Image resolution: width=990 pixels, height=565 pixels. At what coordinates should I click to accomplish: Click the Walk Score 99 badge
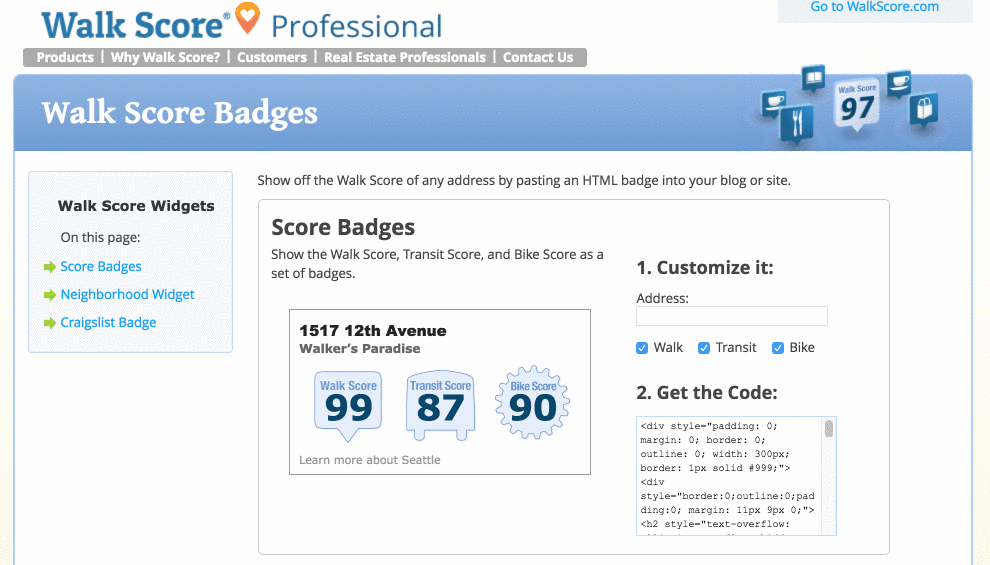(x=348, y=405)
